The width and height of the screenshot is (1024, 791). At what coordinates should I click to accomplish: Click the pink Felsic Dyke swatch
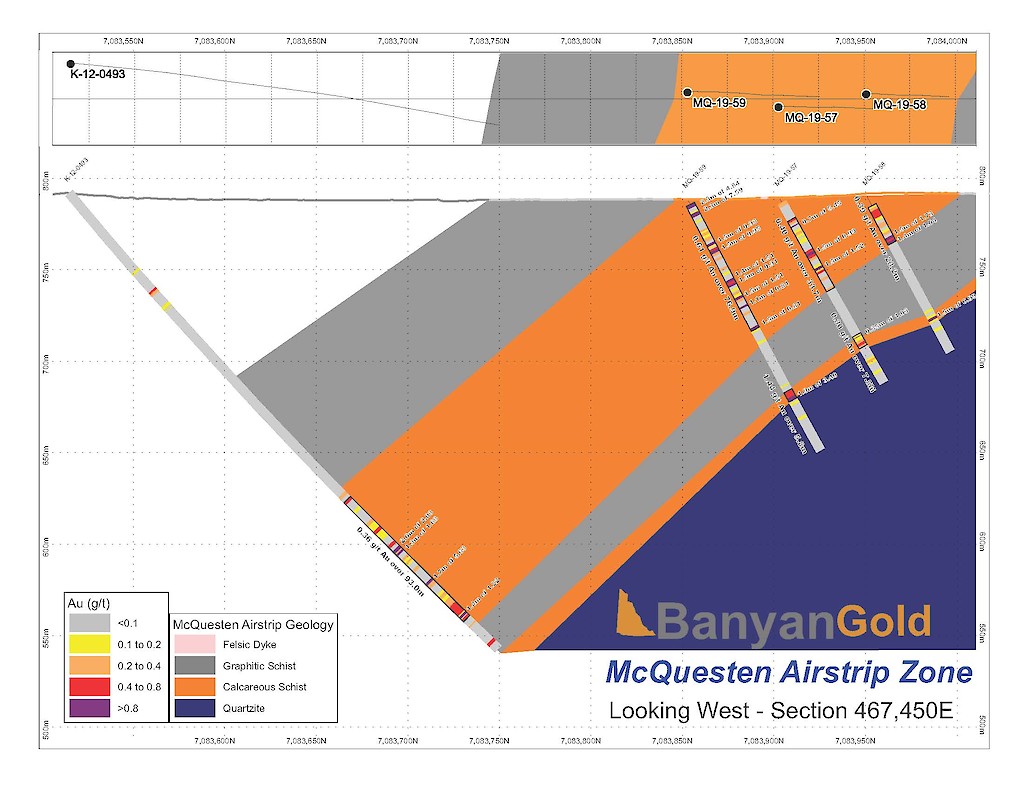click(x=196, y=645)
